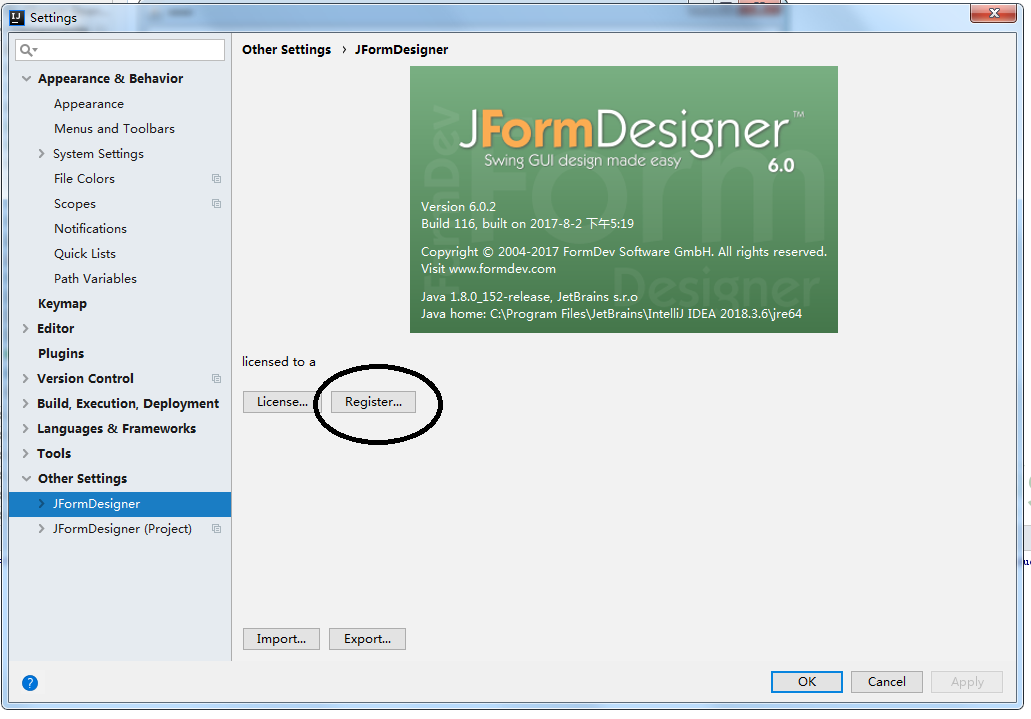Collapse the Appearance & Behavior section
Screen dimensions: 1031x719
point(26,78)
